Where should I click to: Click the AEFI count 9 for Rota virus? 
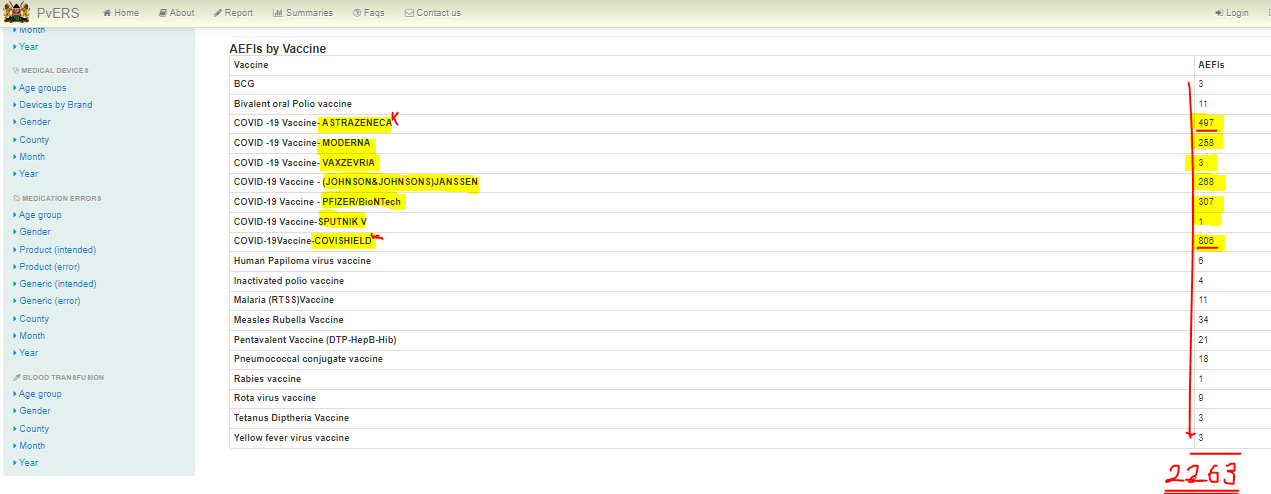pyautogui.click(x=1200, y=398)
